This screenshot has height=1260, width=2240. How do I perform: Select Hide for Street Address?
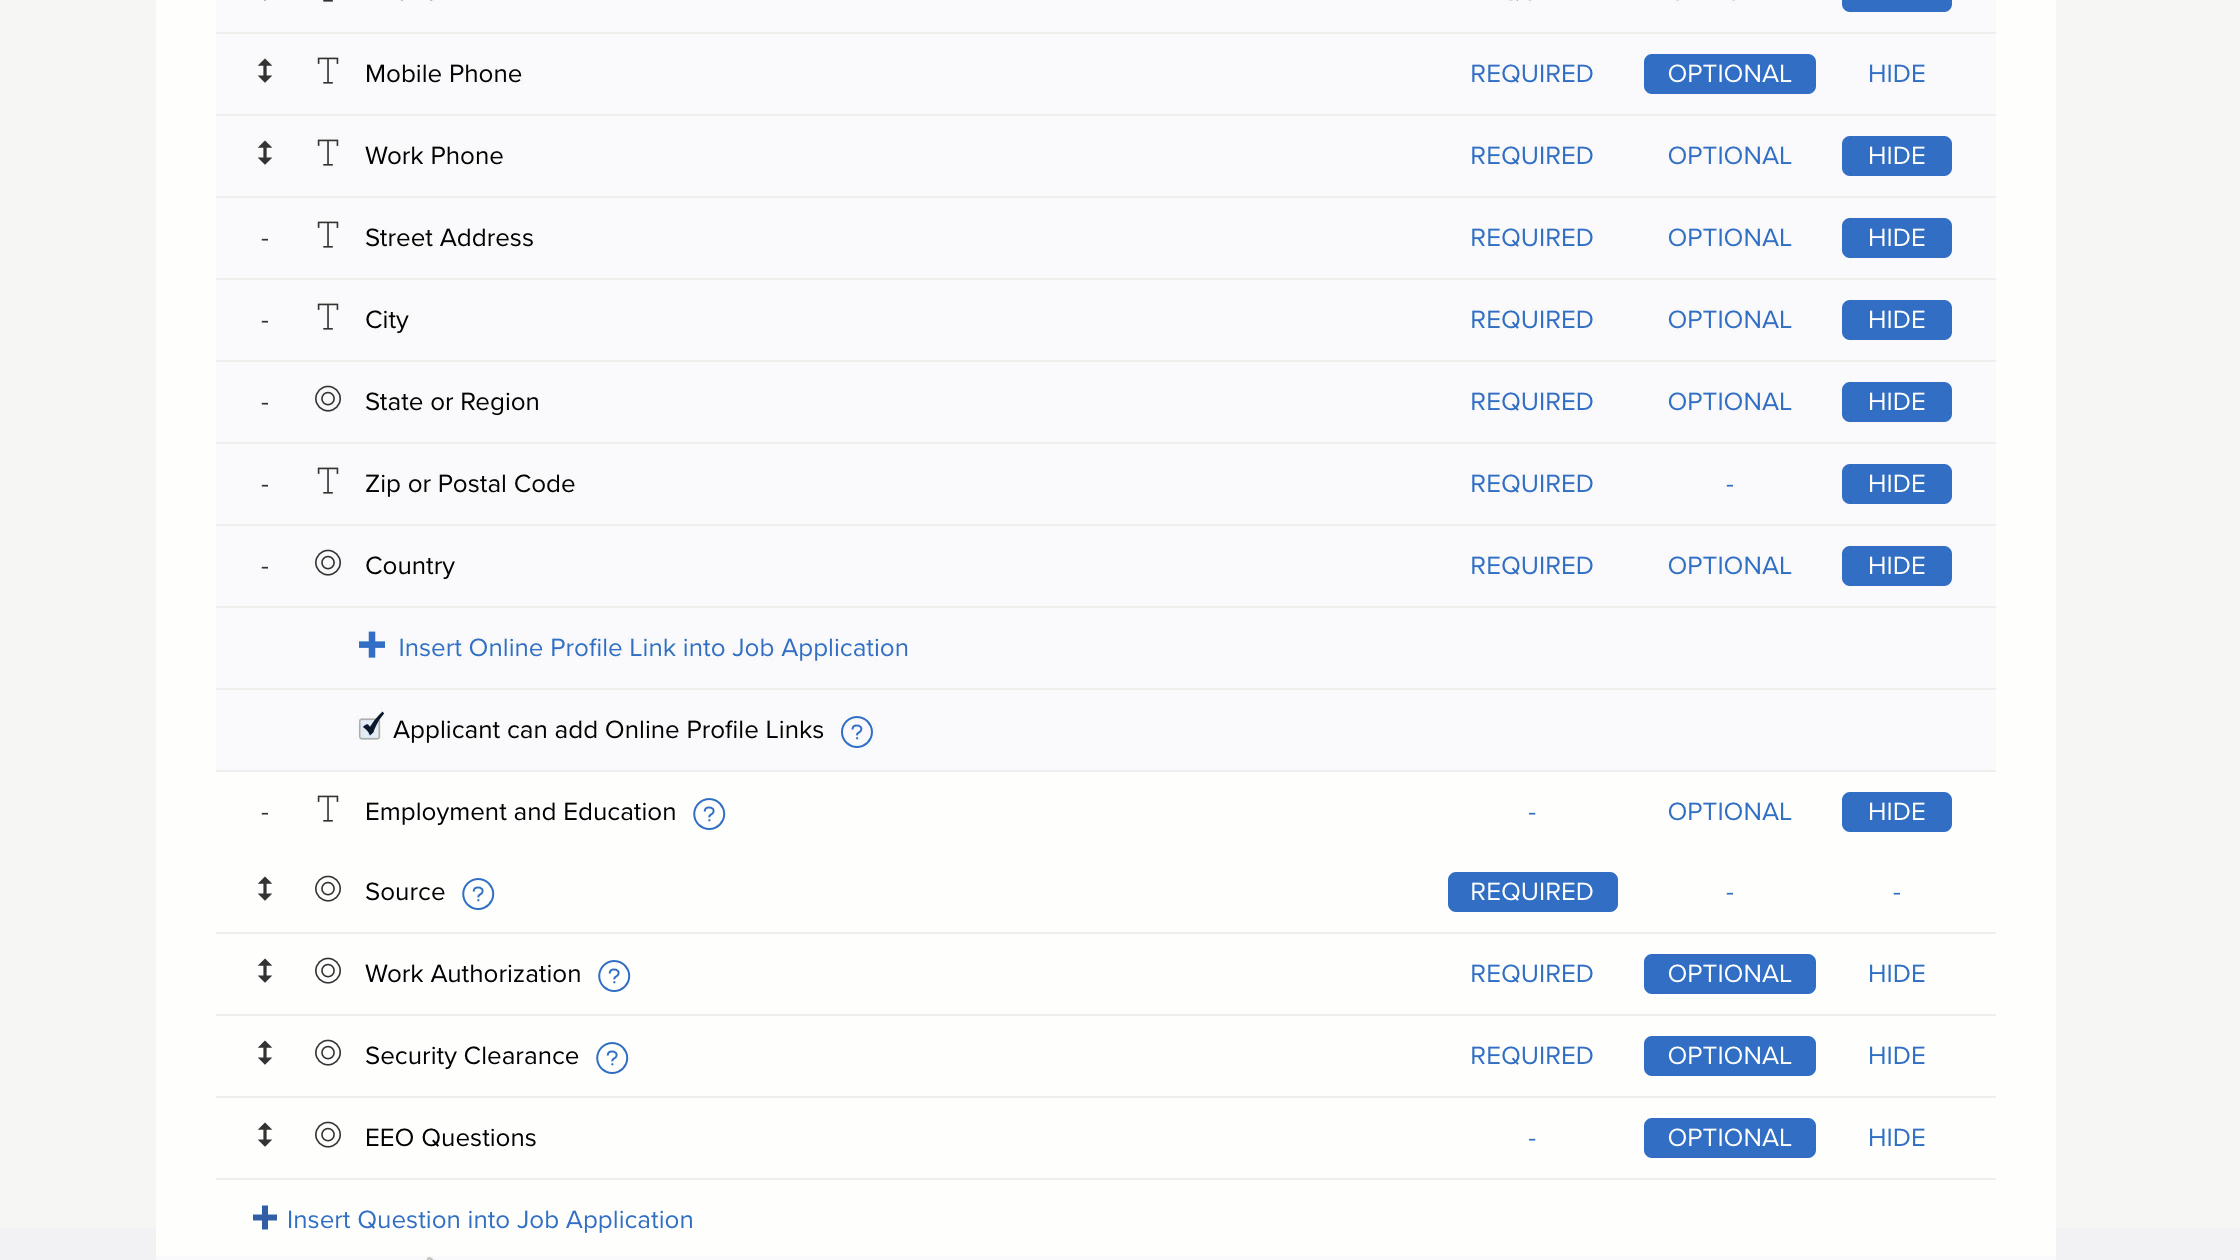[1896, 238]
